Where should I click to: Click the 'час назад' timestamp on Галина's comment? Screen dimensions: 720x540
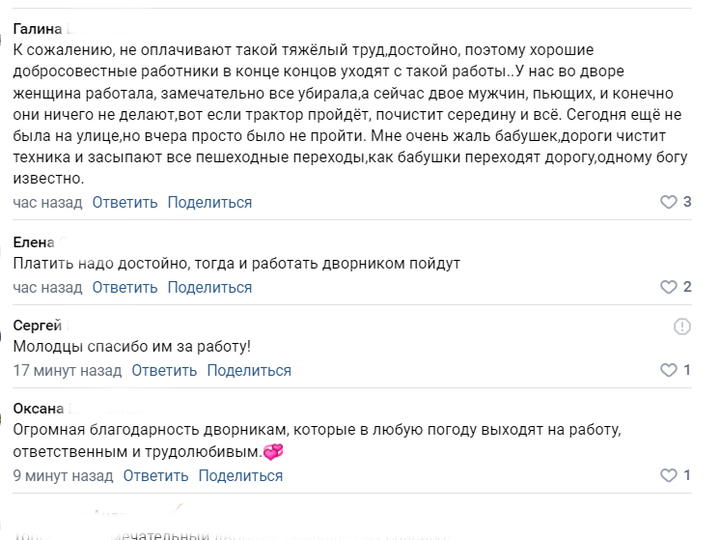tap(47, 202)
